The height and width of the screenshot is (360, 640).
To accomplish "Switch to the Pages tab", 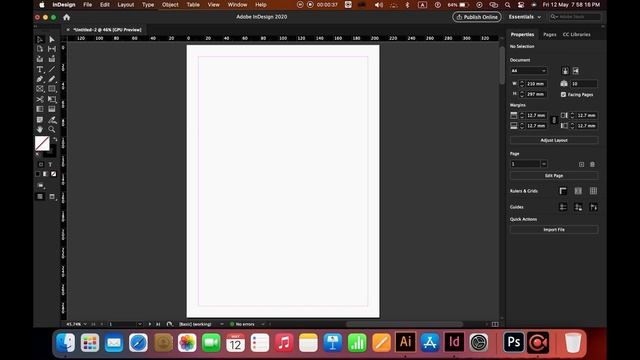I will point(549,35).
